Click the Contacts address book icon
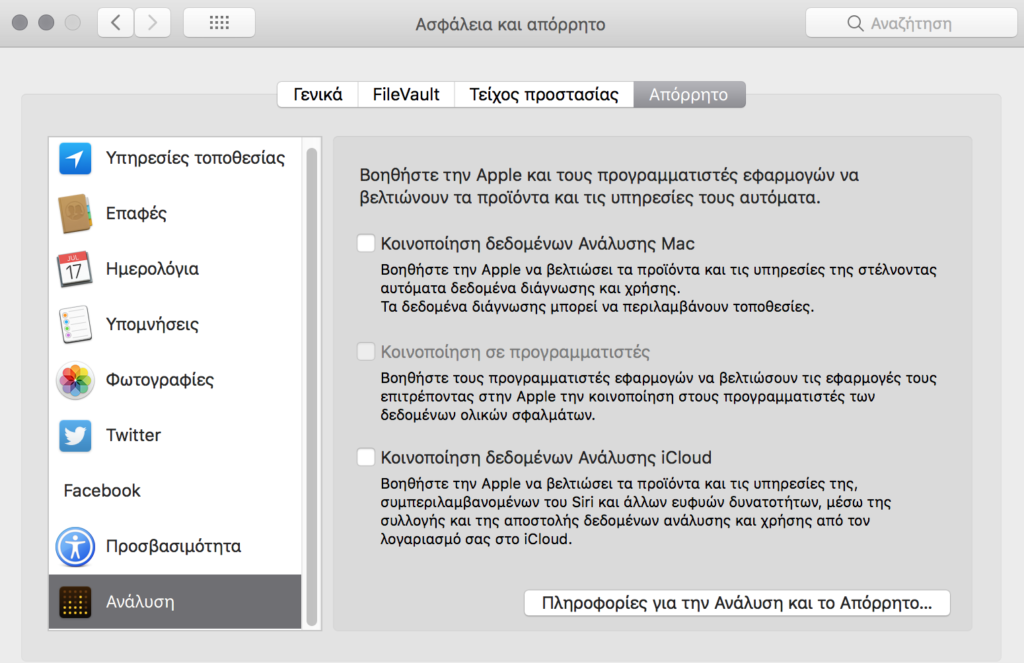The height and width of the screenshot is (663, 1024). point(75,214)
